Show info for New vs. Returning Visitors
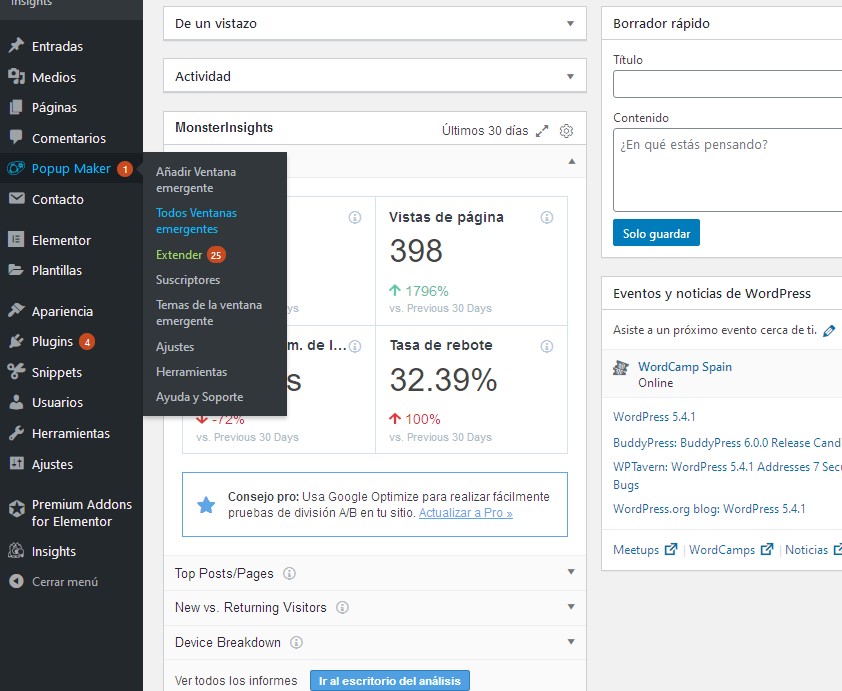Screen dimensions: 842x691 (x=342, y=607)
